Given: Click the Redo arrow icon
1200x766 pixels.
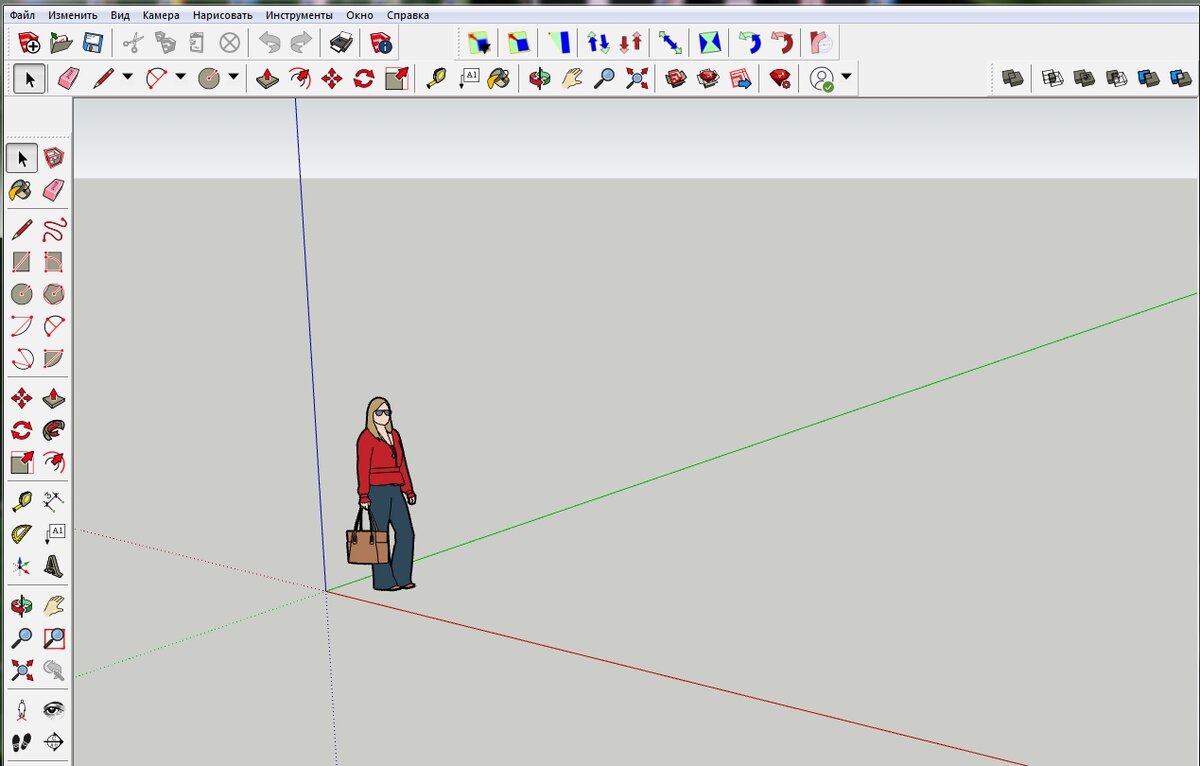Looking at the screenshot, I should (x=301, y=43).
